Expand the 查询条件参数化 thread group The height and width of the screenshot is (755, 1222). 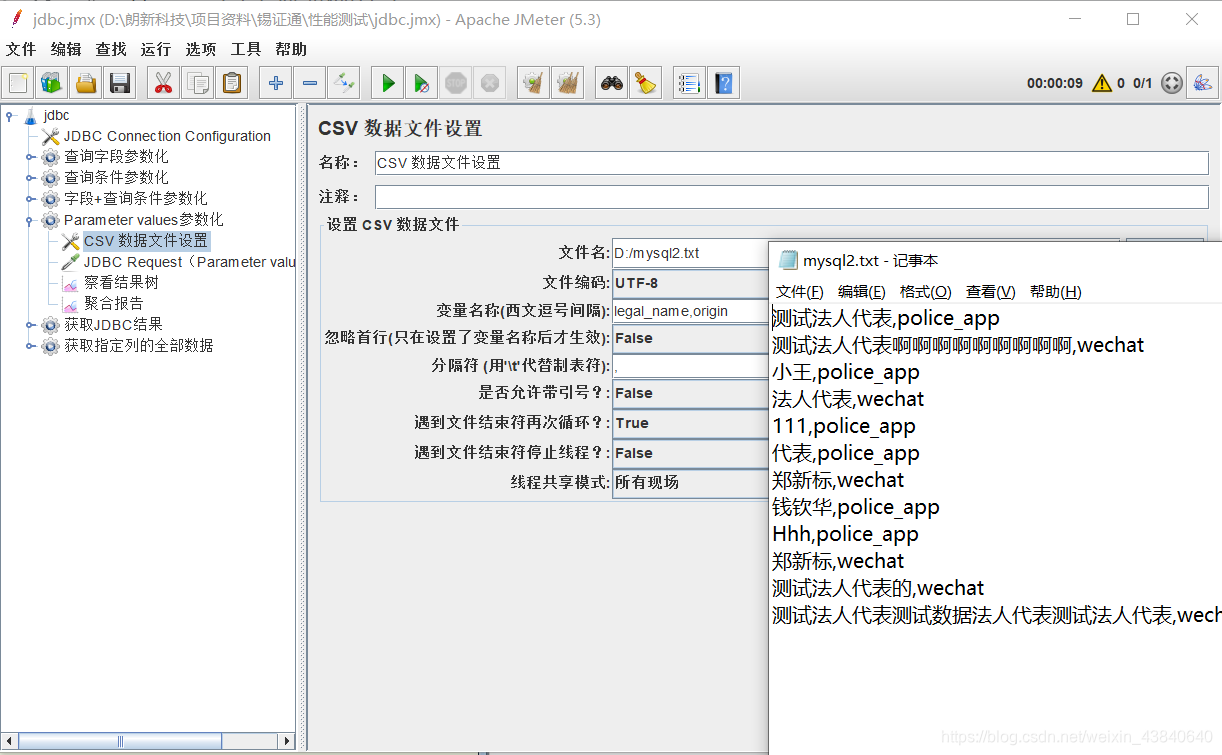click(30, 178)
